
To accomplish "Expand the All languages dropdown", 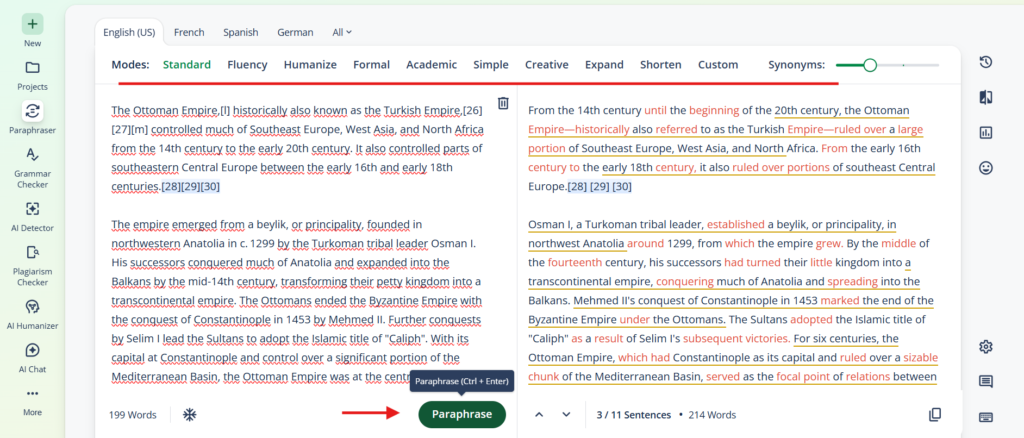I will [x=341, y=32].
